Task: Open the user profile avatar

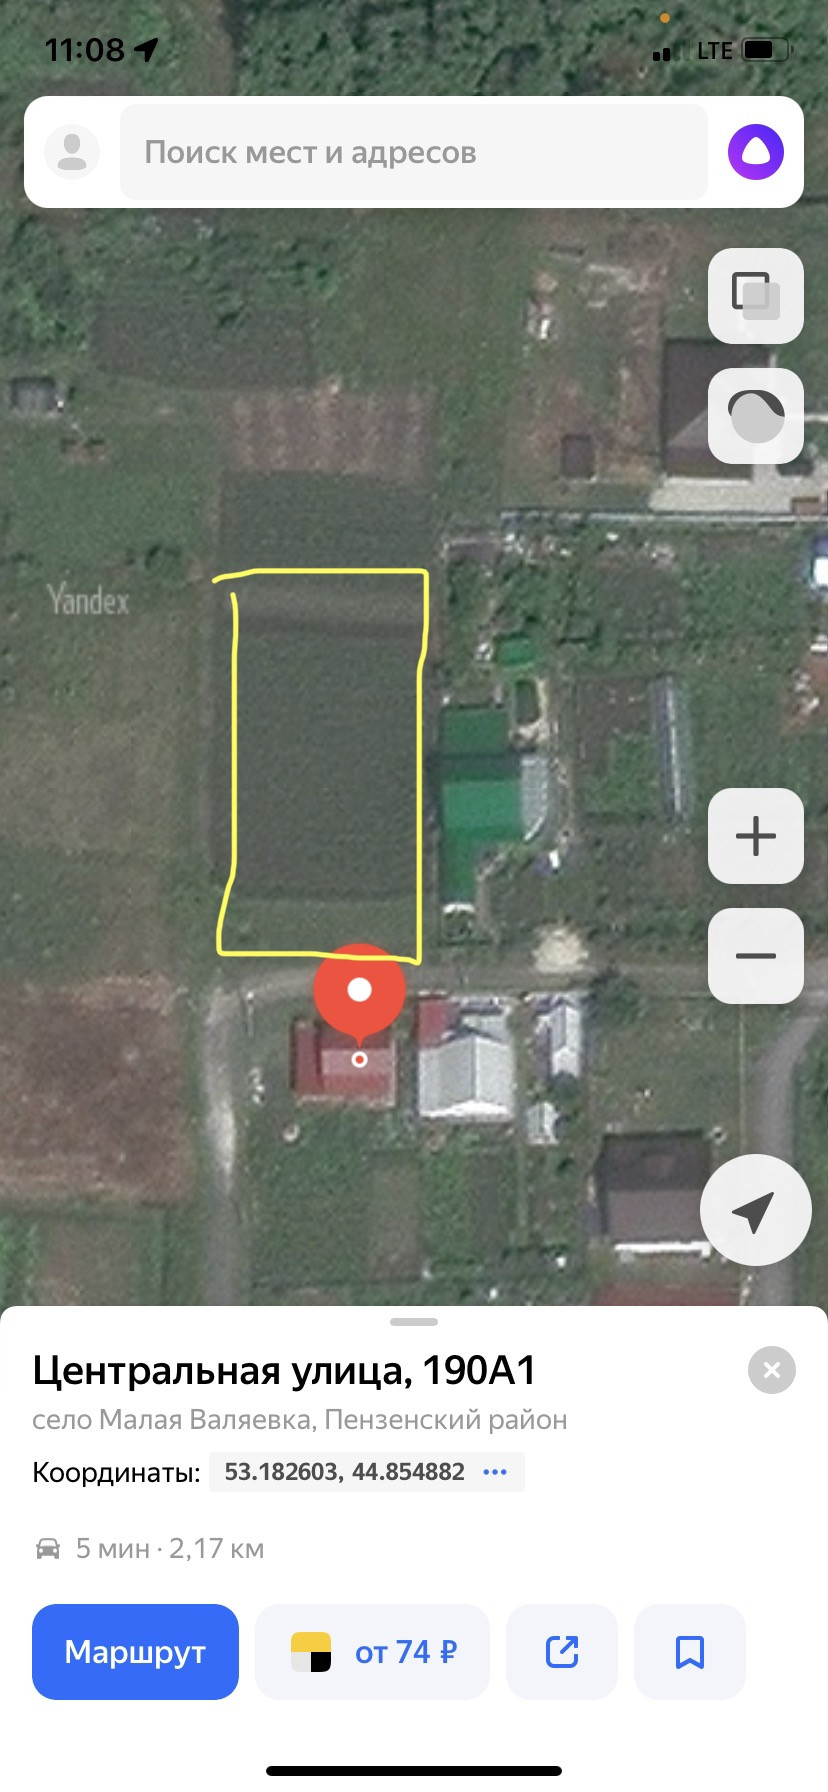Action: pos(72,152)
